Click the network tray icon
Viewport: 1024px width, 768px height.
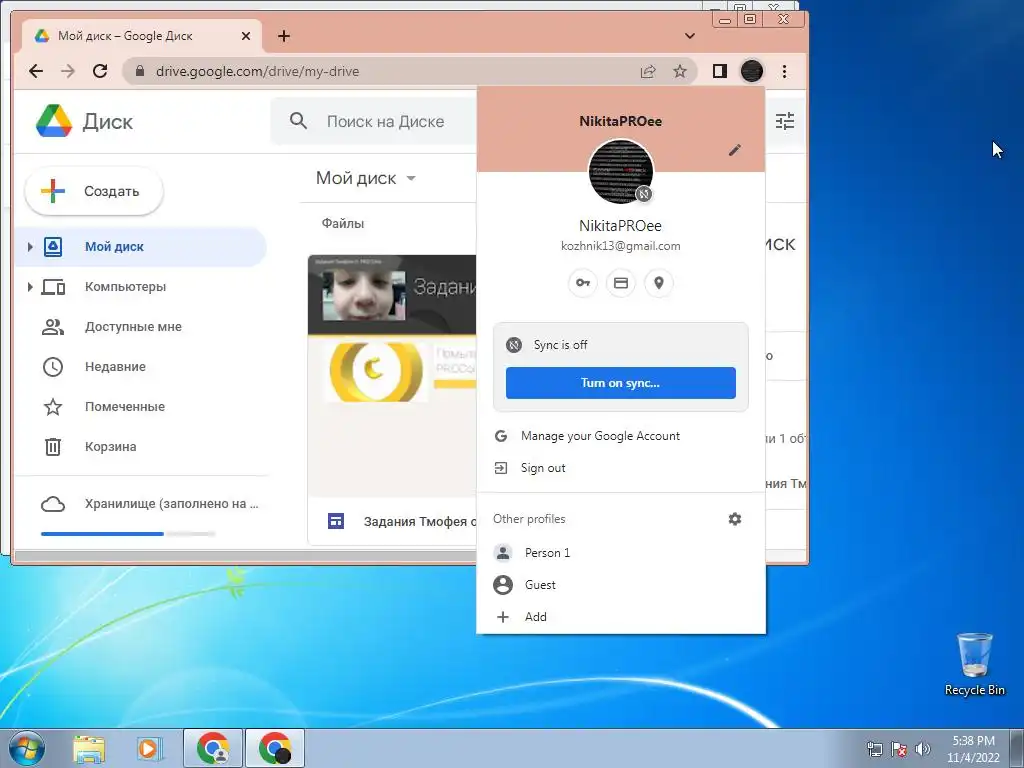pos(874,749)
